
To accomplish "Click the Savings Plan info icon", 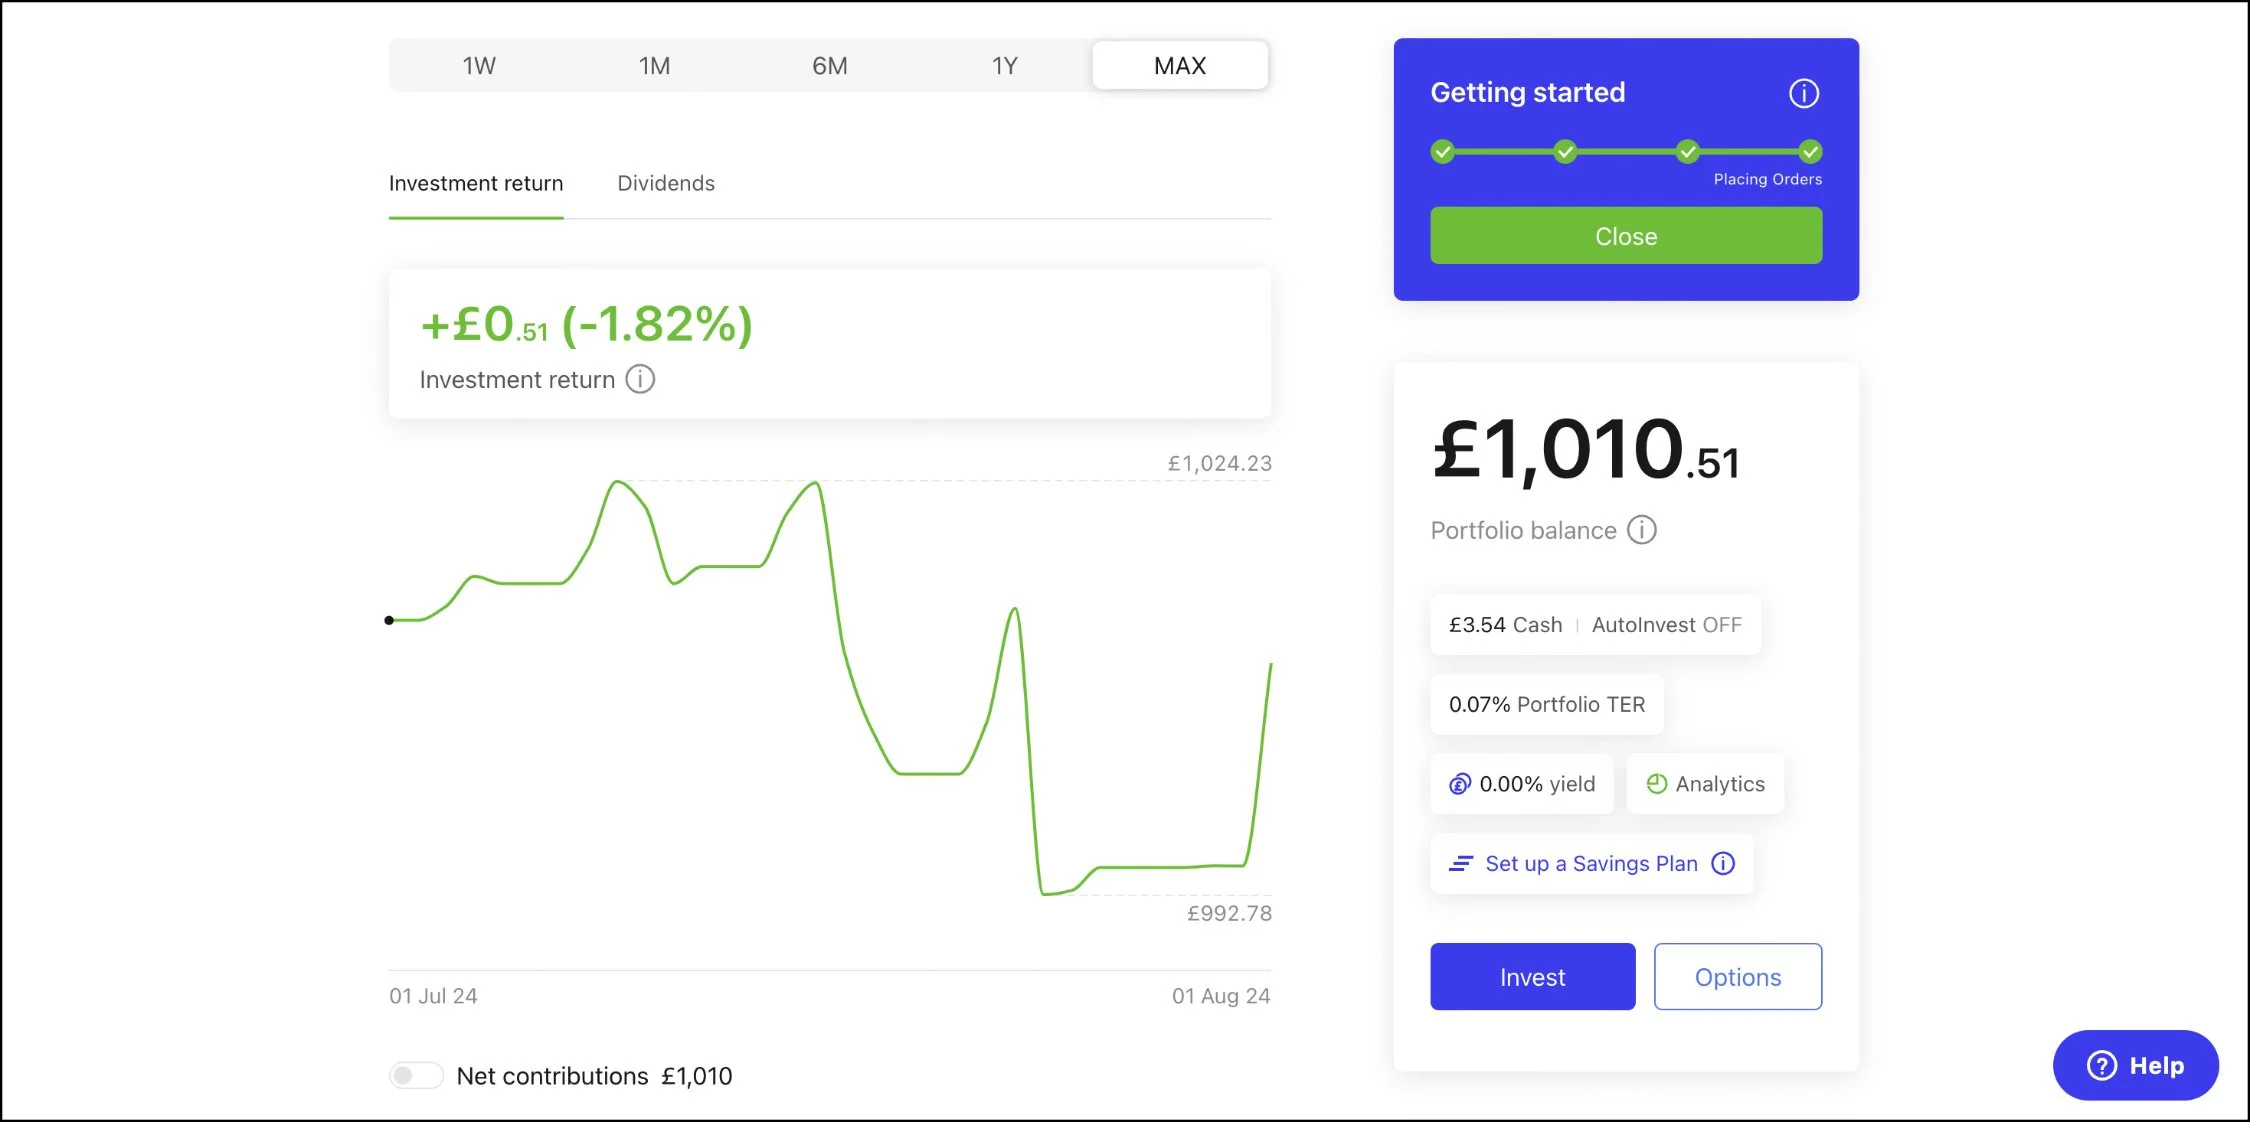I will pyautogui.click(x=1723, y=863).
